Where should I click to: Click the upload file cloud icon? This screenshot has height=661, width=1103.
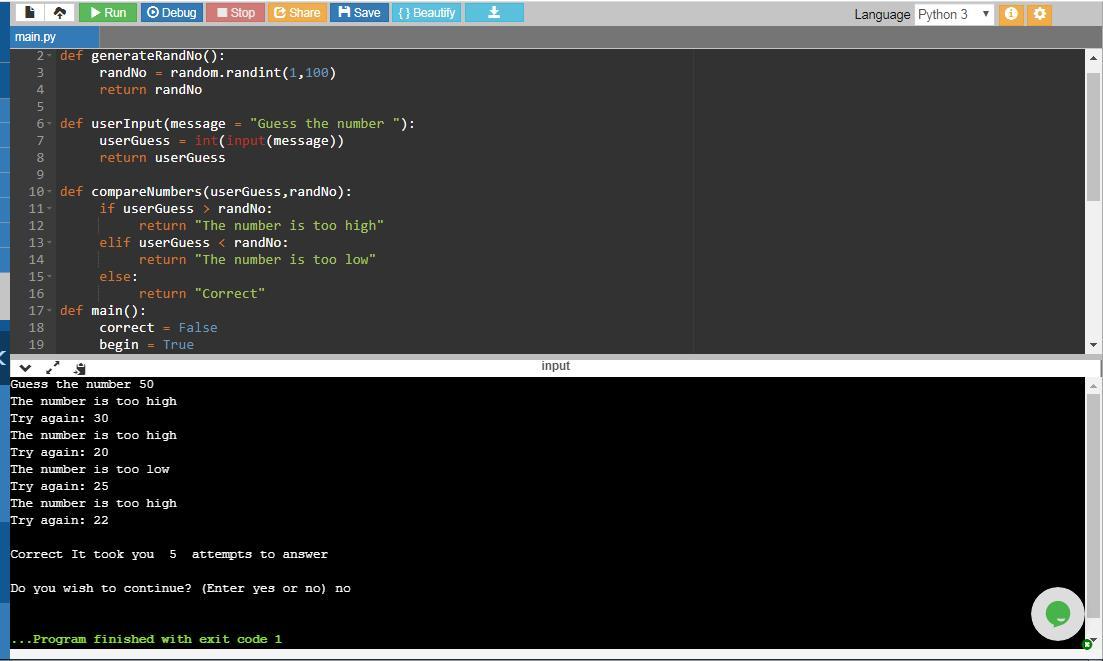(x=59, y=13)
